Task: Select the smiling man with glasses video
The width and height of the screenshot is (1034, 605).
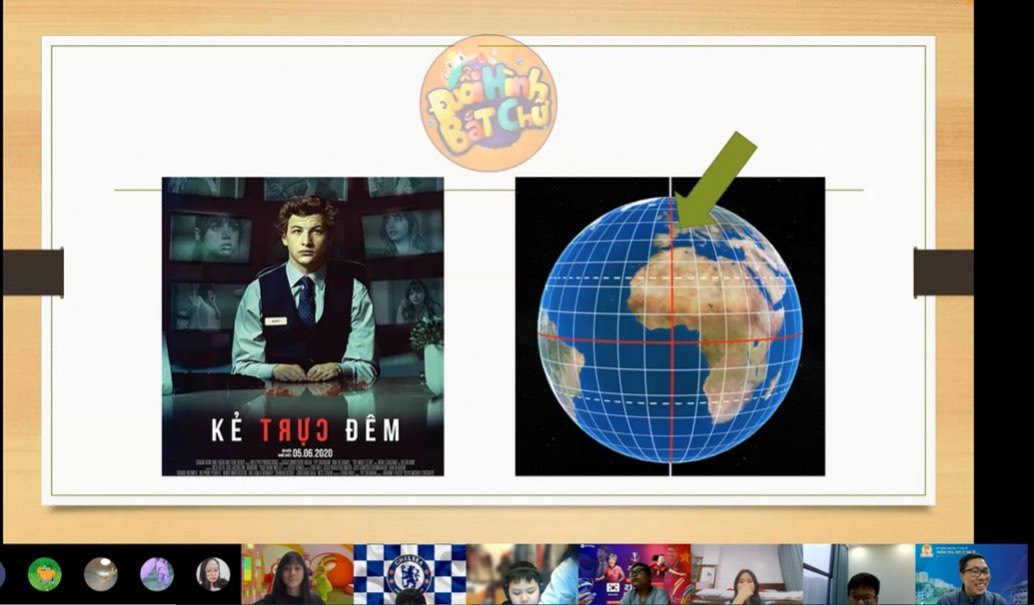Action: click(971, 574)
